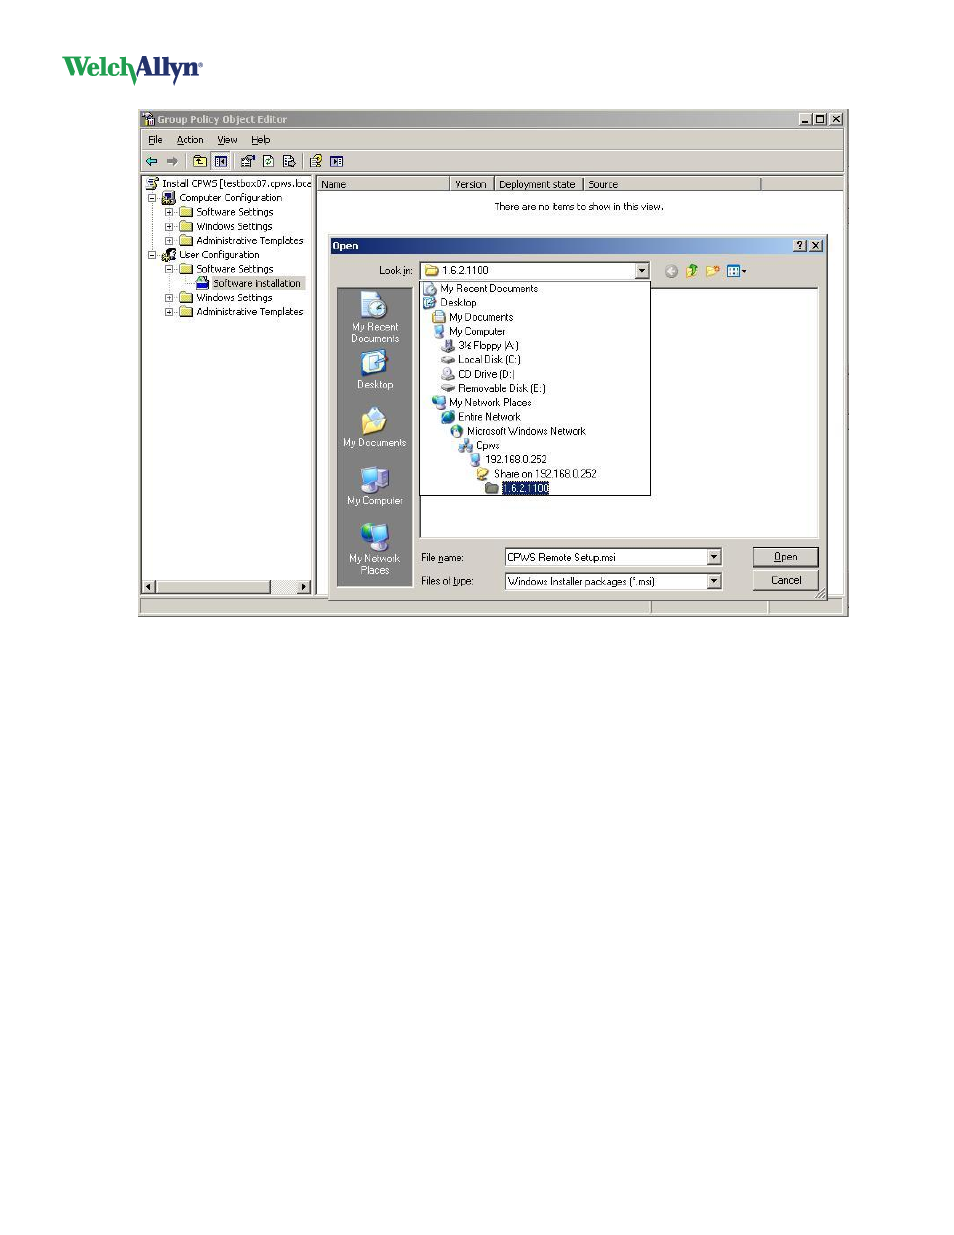This screenshot has width=954, height=1235.
Task: Sort by Deployment state column header
Action: coord(538,184)
